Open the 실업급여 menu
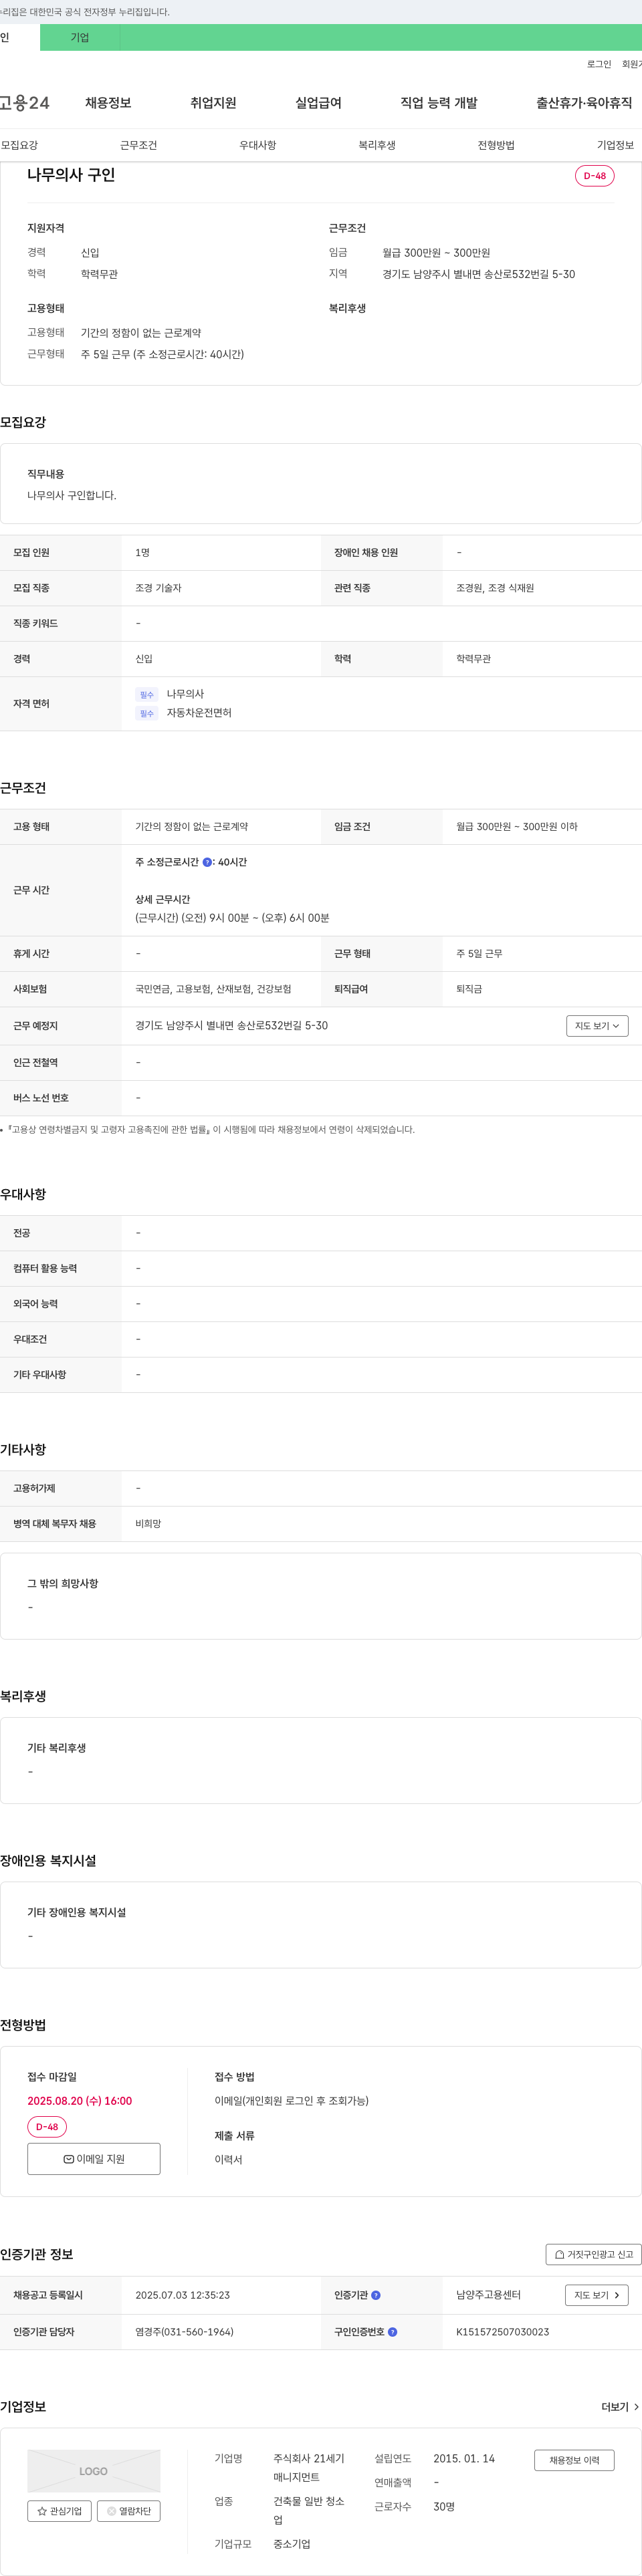The width and height of the screenshot is (642, 2576). click(x=318, y=103)
